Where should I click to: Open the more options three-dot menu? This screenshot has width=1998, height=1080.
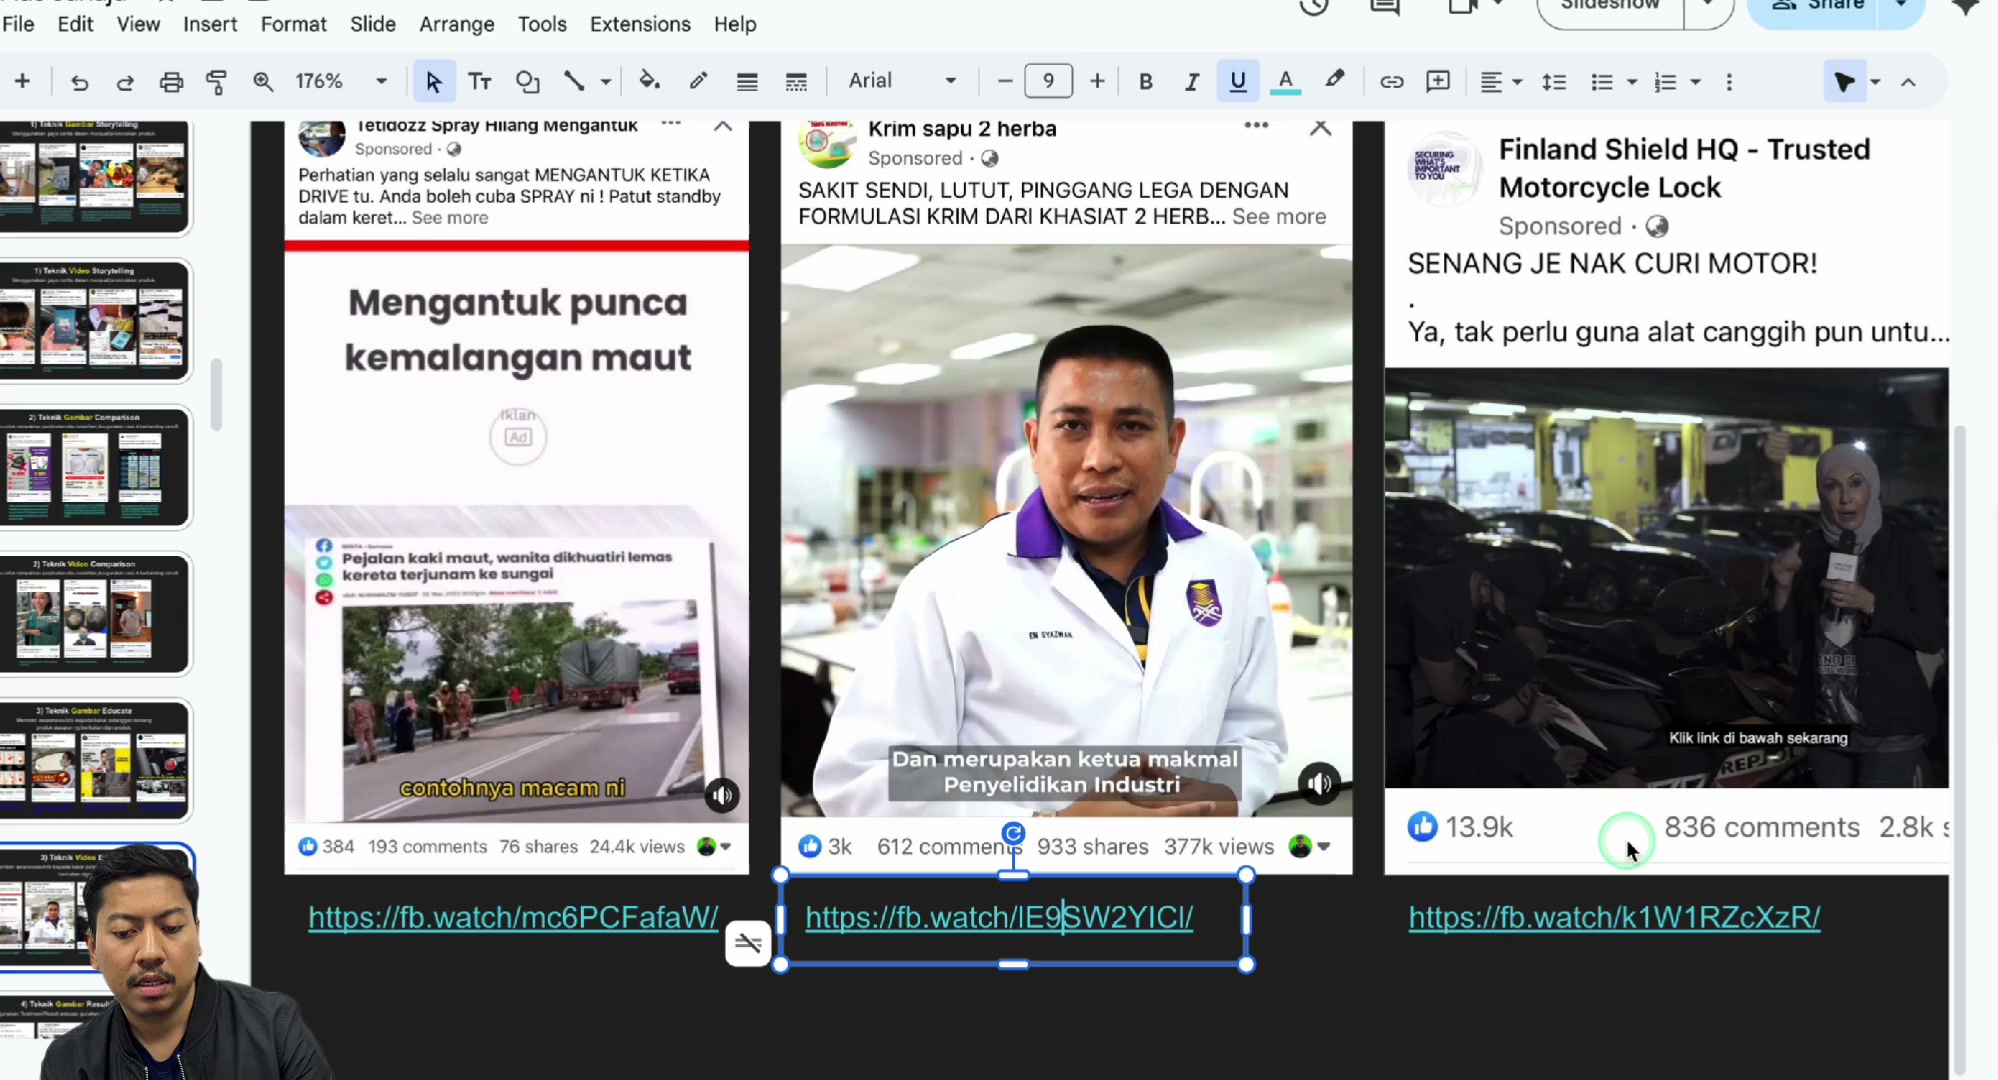click(1729, 82)
